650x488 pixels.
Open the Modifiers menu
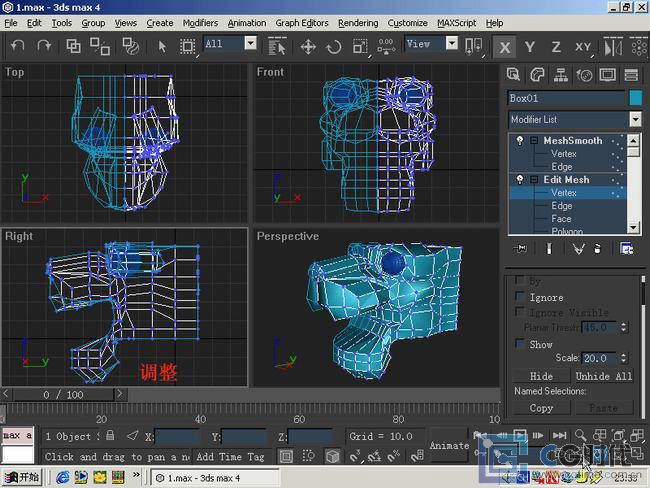[x=200, y=23]
